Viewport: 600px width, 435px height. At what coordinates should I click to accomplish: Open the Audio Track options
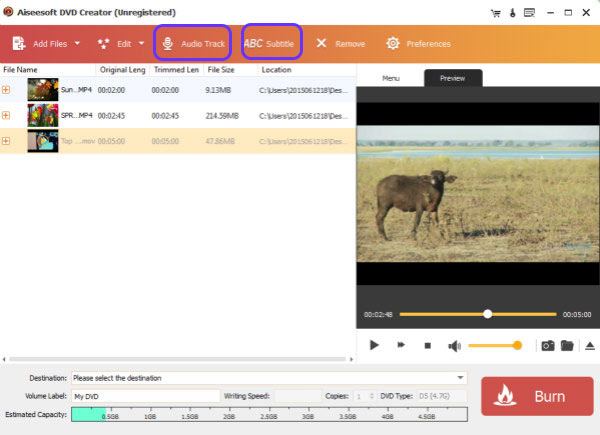coord(193,44)
